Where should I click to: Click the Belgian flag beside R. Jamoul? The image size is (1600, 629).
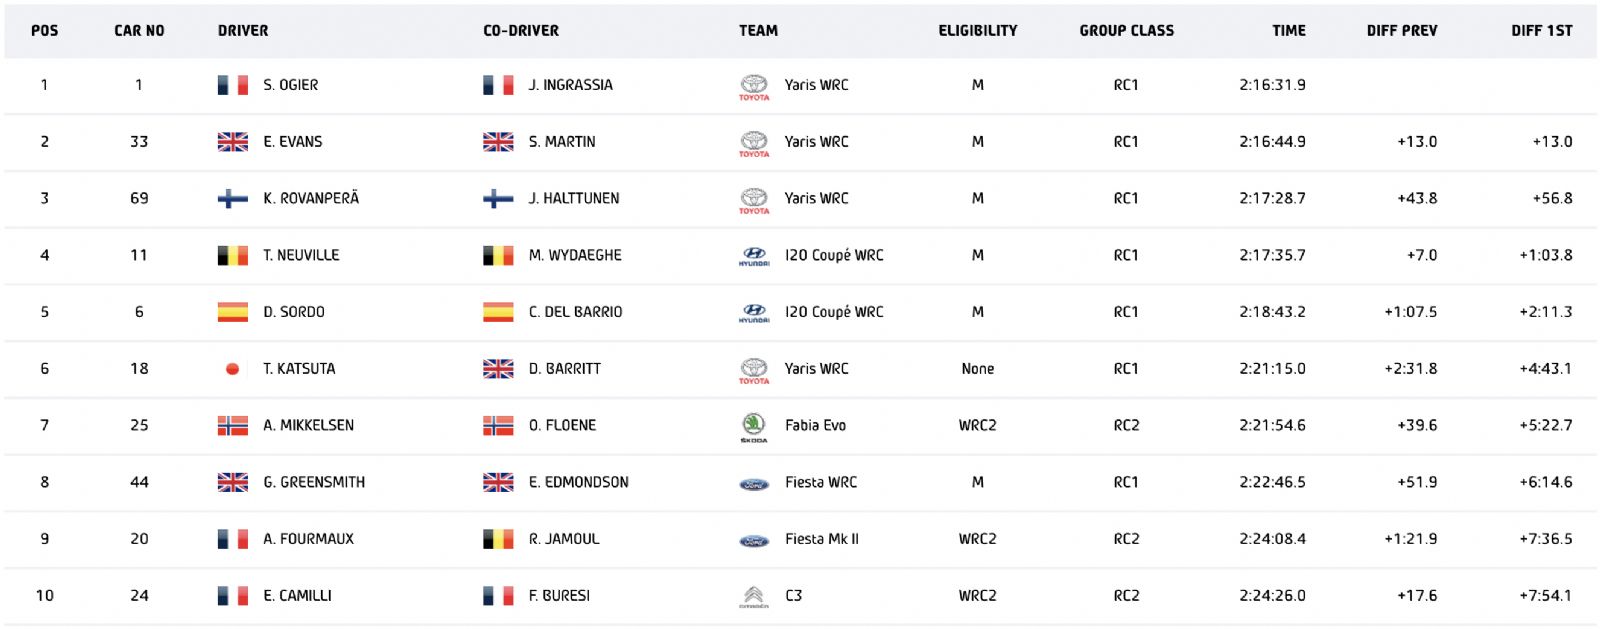tap(498, 539)
